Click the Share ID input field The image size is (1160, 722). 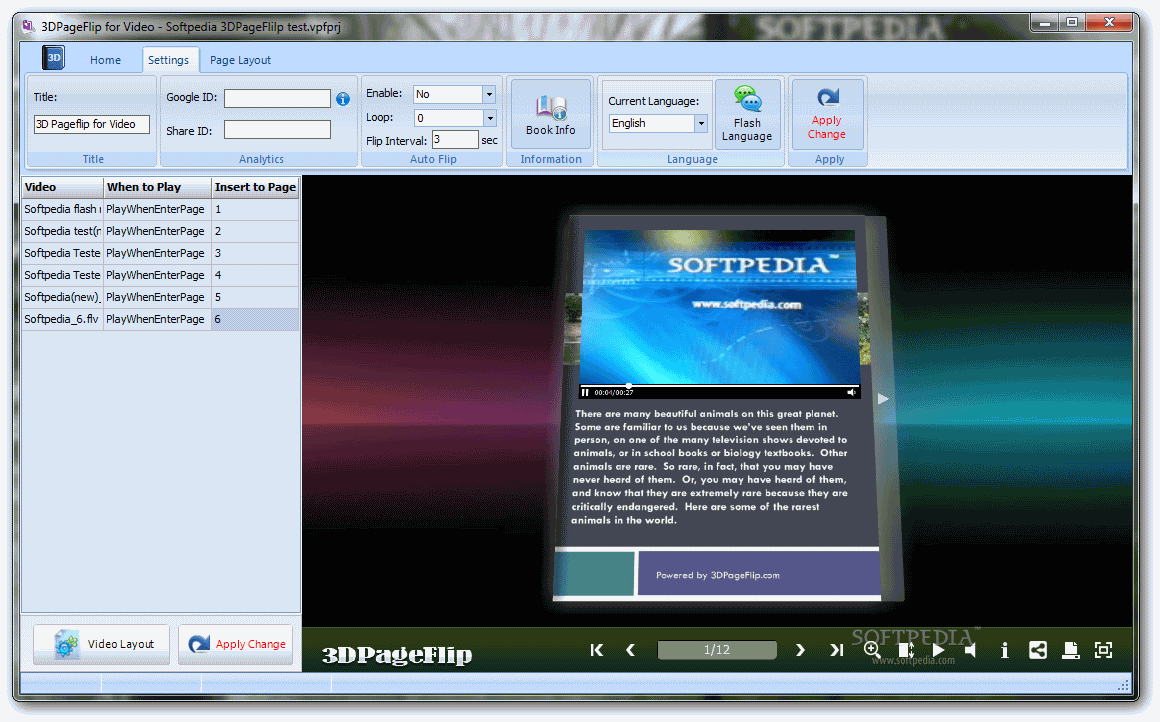point(277,130)
